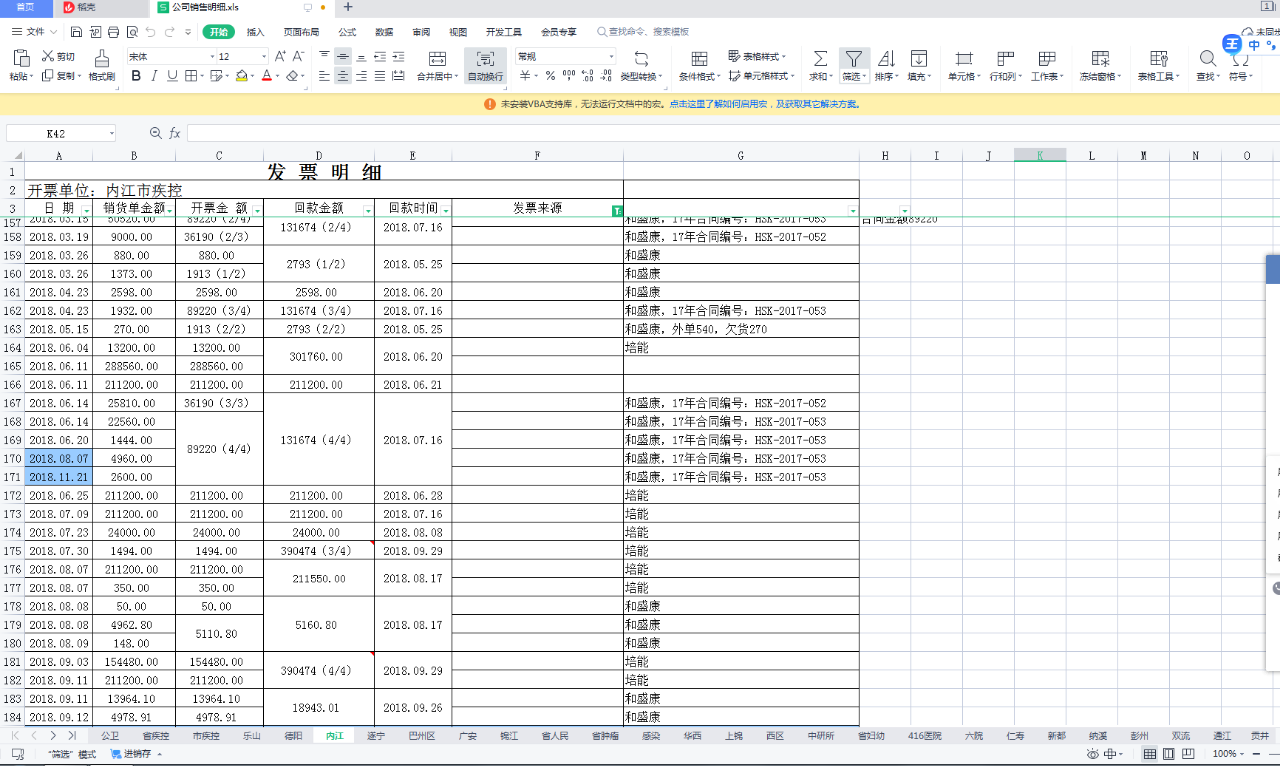The height and width of the screenshot is (766, 1280).
Task: Click the Sort (排序) icon
Action: tap(885, 58)
